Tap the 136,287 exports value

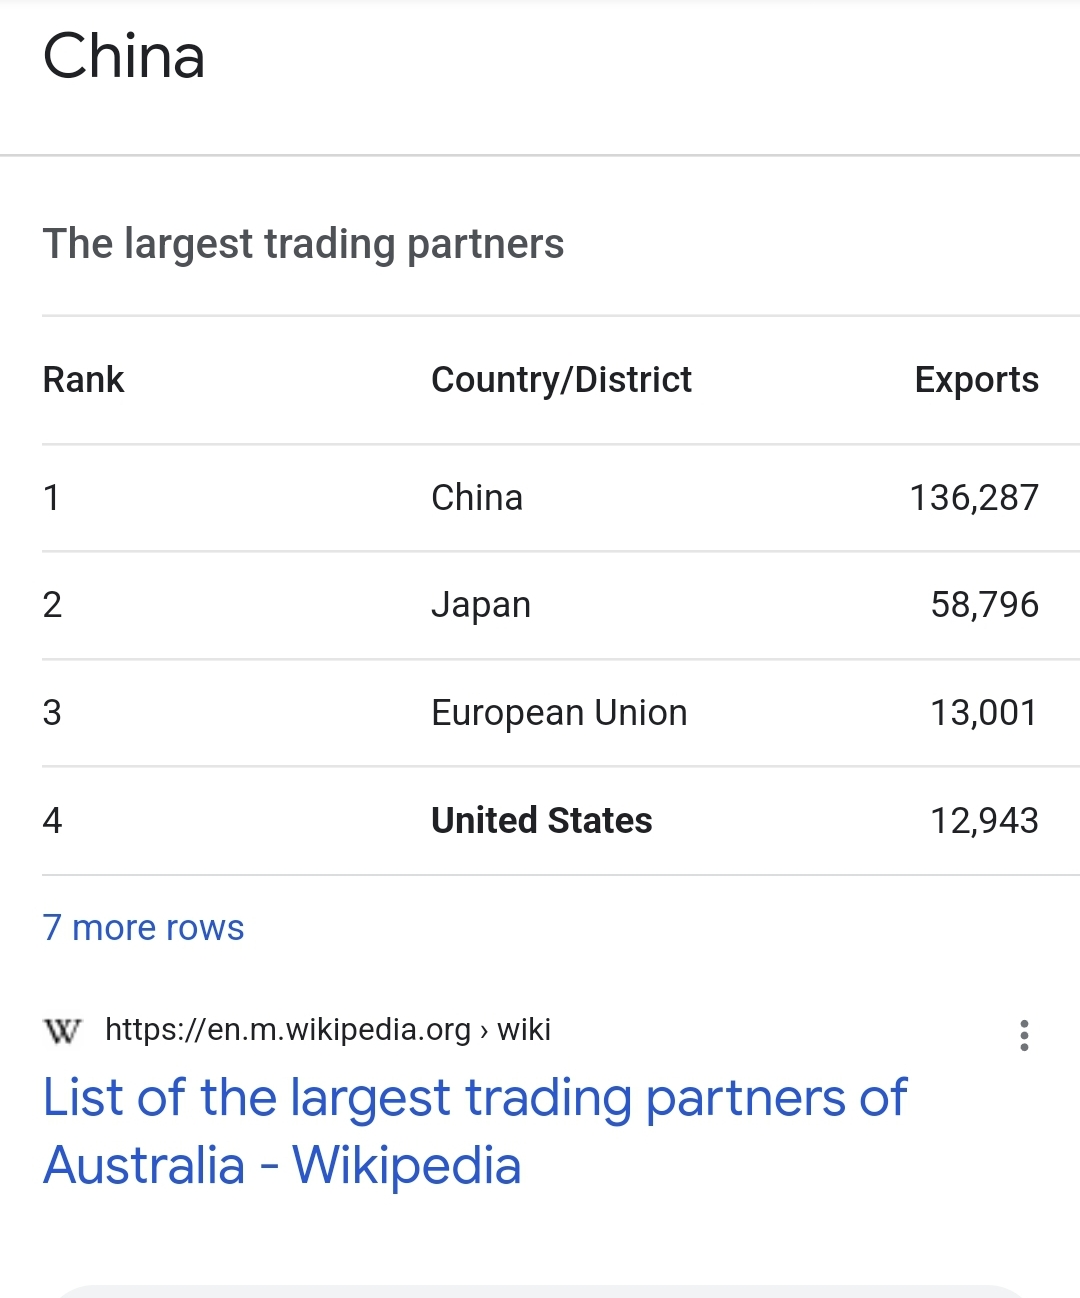[x=974, y=498]
